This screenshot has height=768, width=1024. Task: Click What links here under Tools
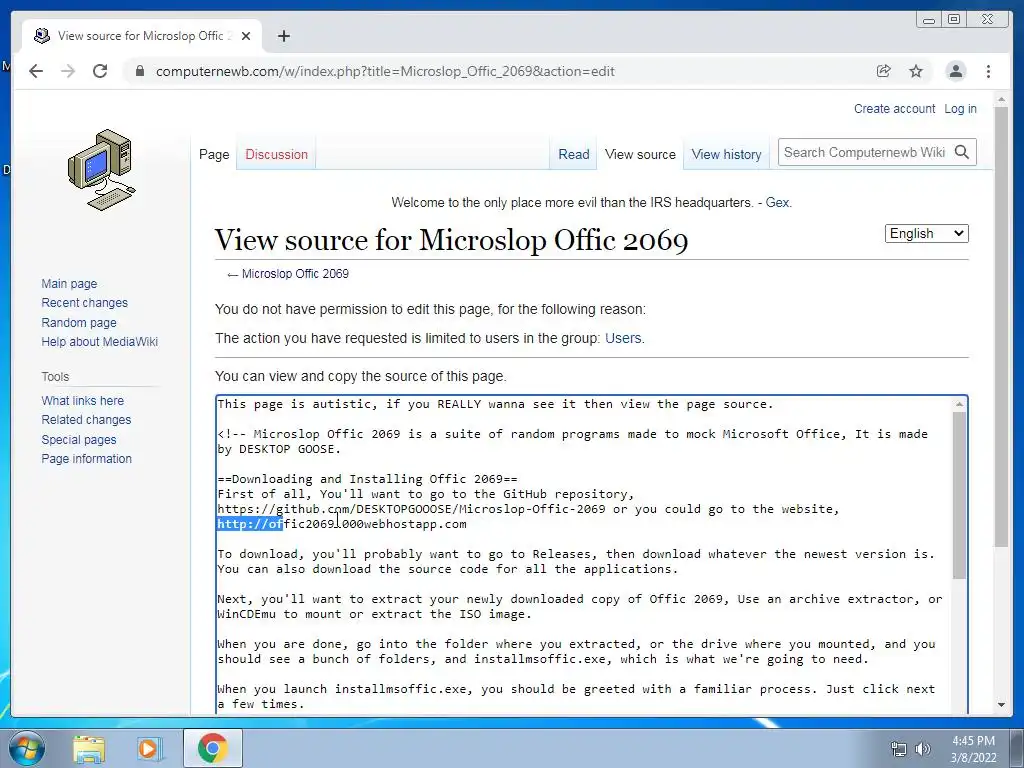coord(82,401)
